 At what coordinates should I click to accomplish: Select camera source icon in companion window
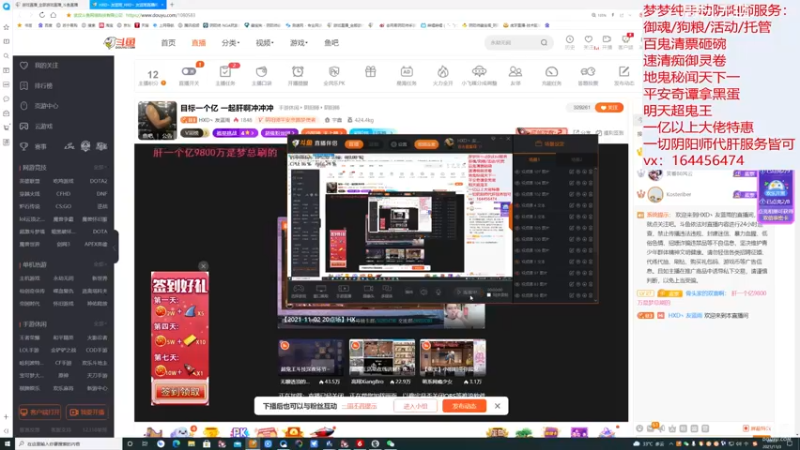[x=368, y=290]
